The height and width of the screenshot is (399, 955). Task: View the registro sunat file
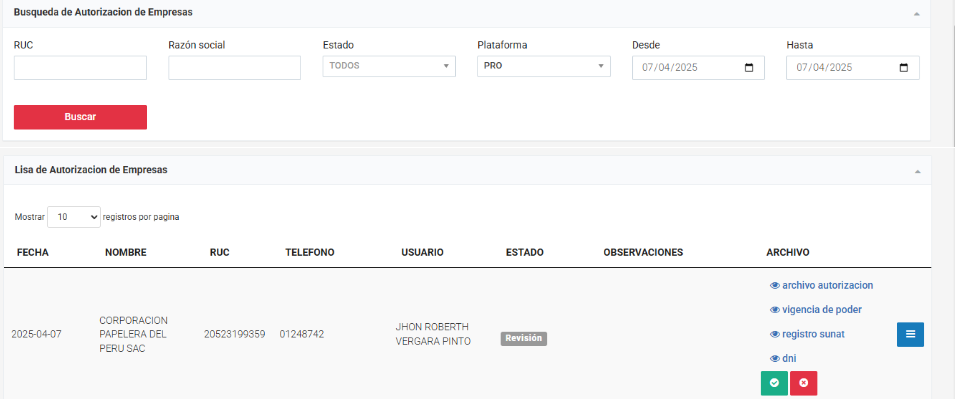(x=808, y=334)
